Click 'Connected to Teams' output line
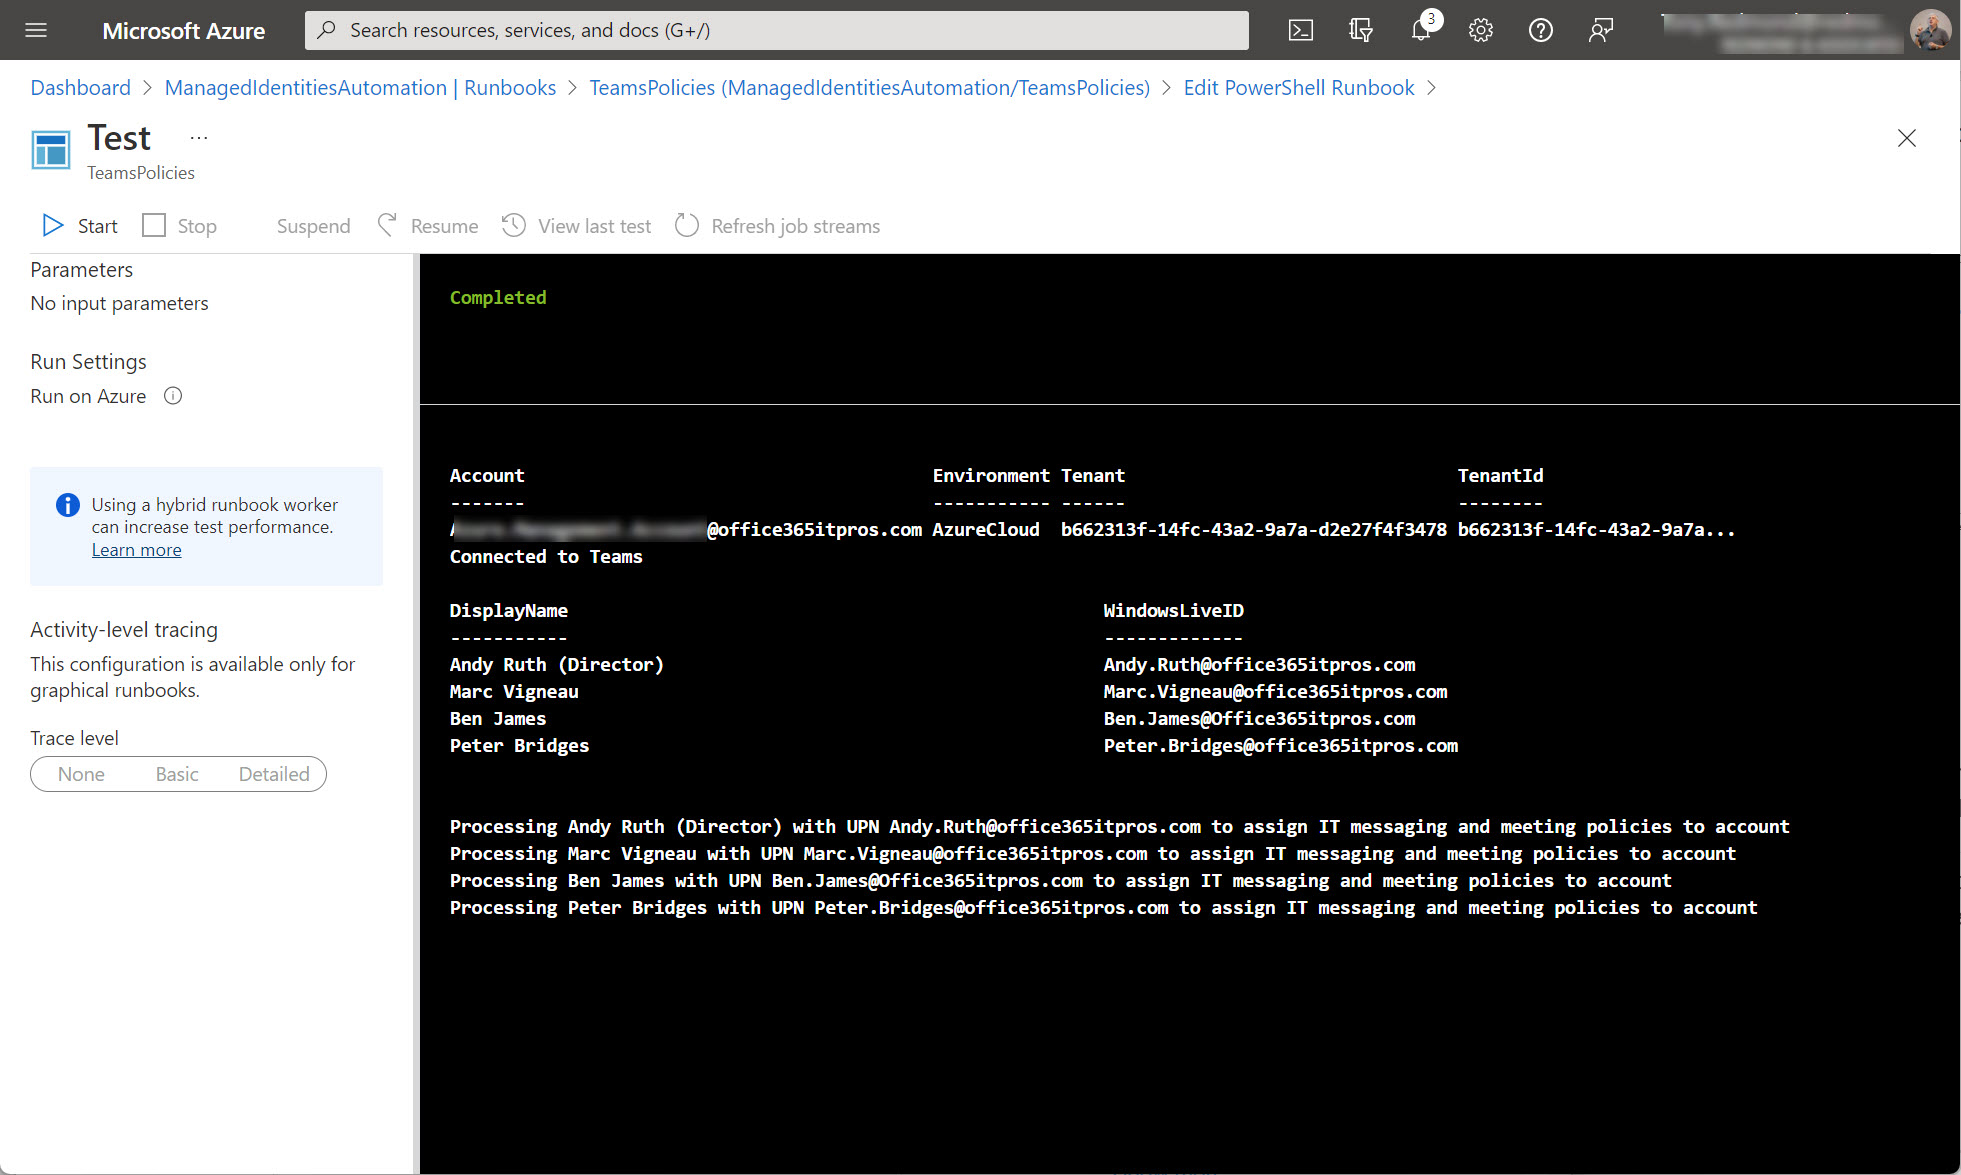This screenshot has width=1961, height=1175. coord(546,557)
